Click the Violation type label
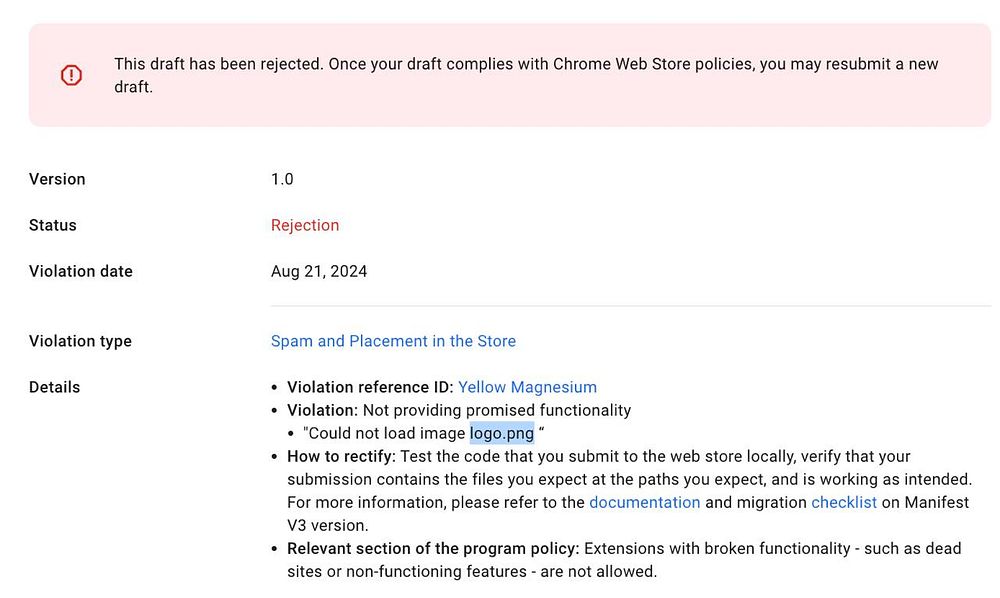Screen dimensions: 1000x598 click(80, 341)
